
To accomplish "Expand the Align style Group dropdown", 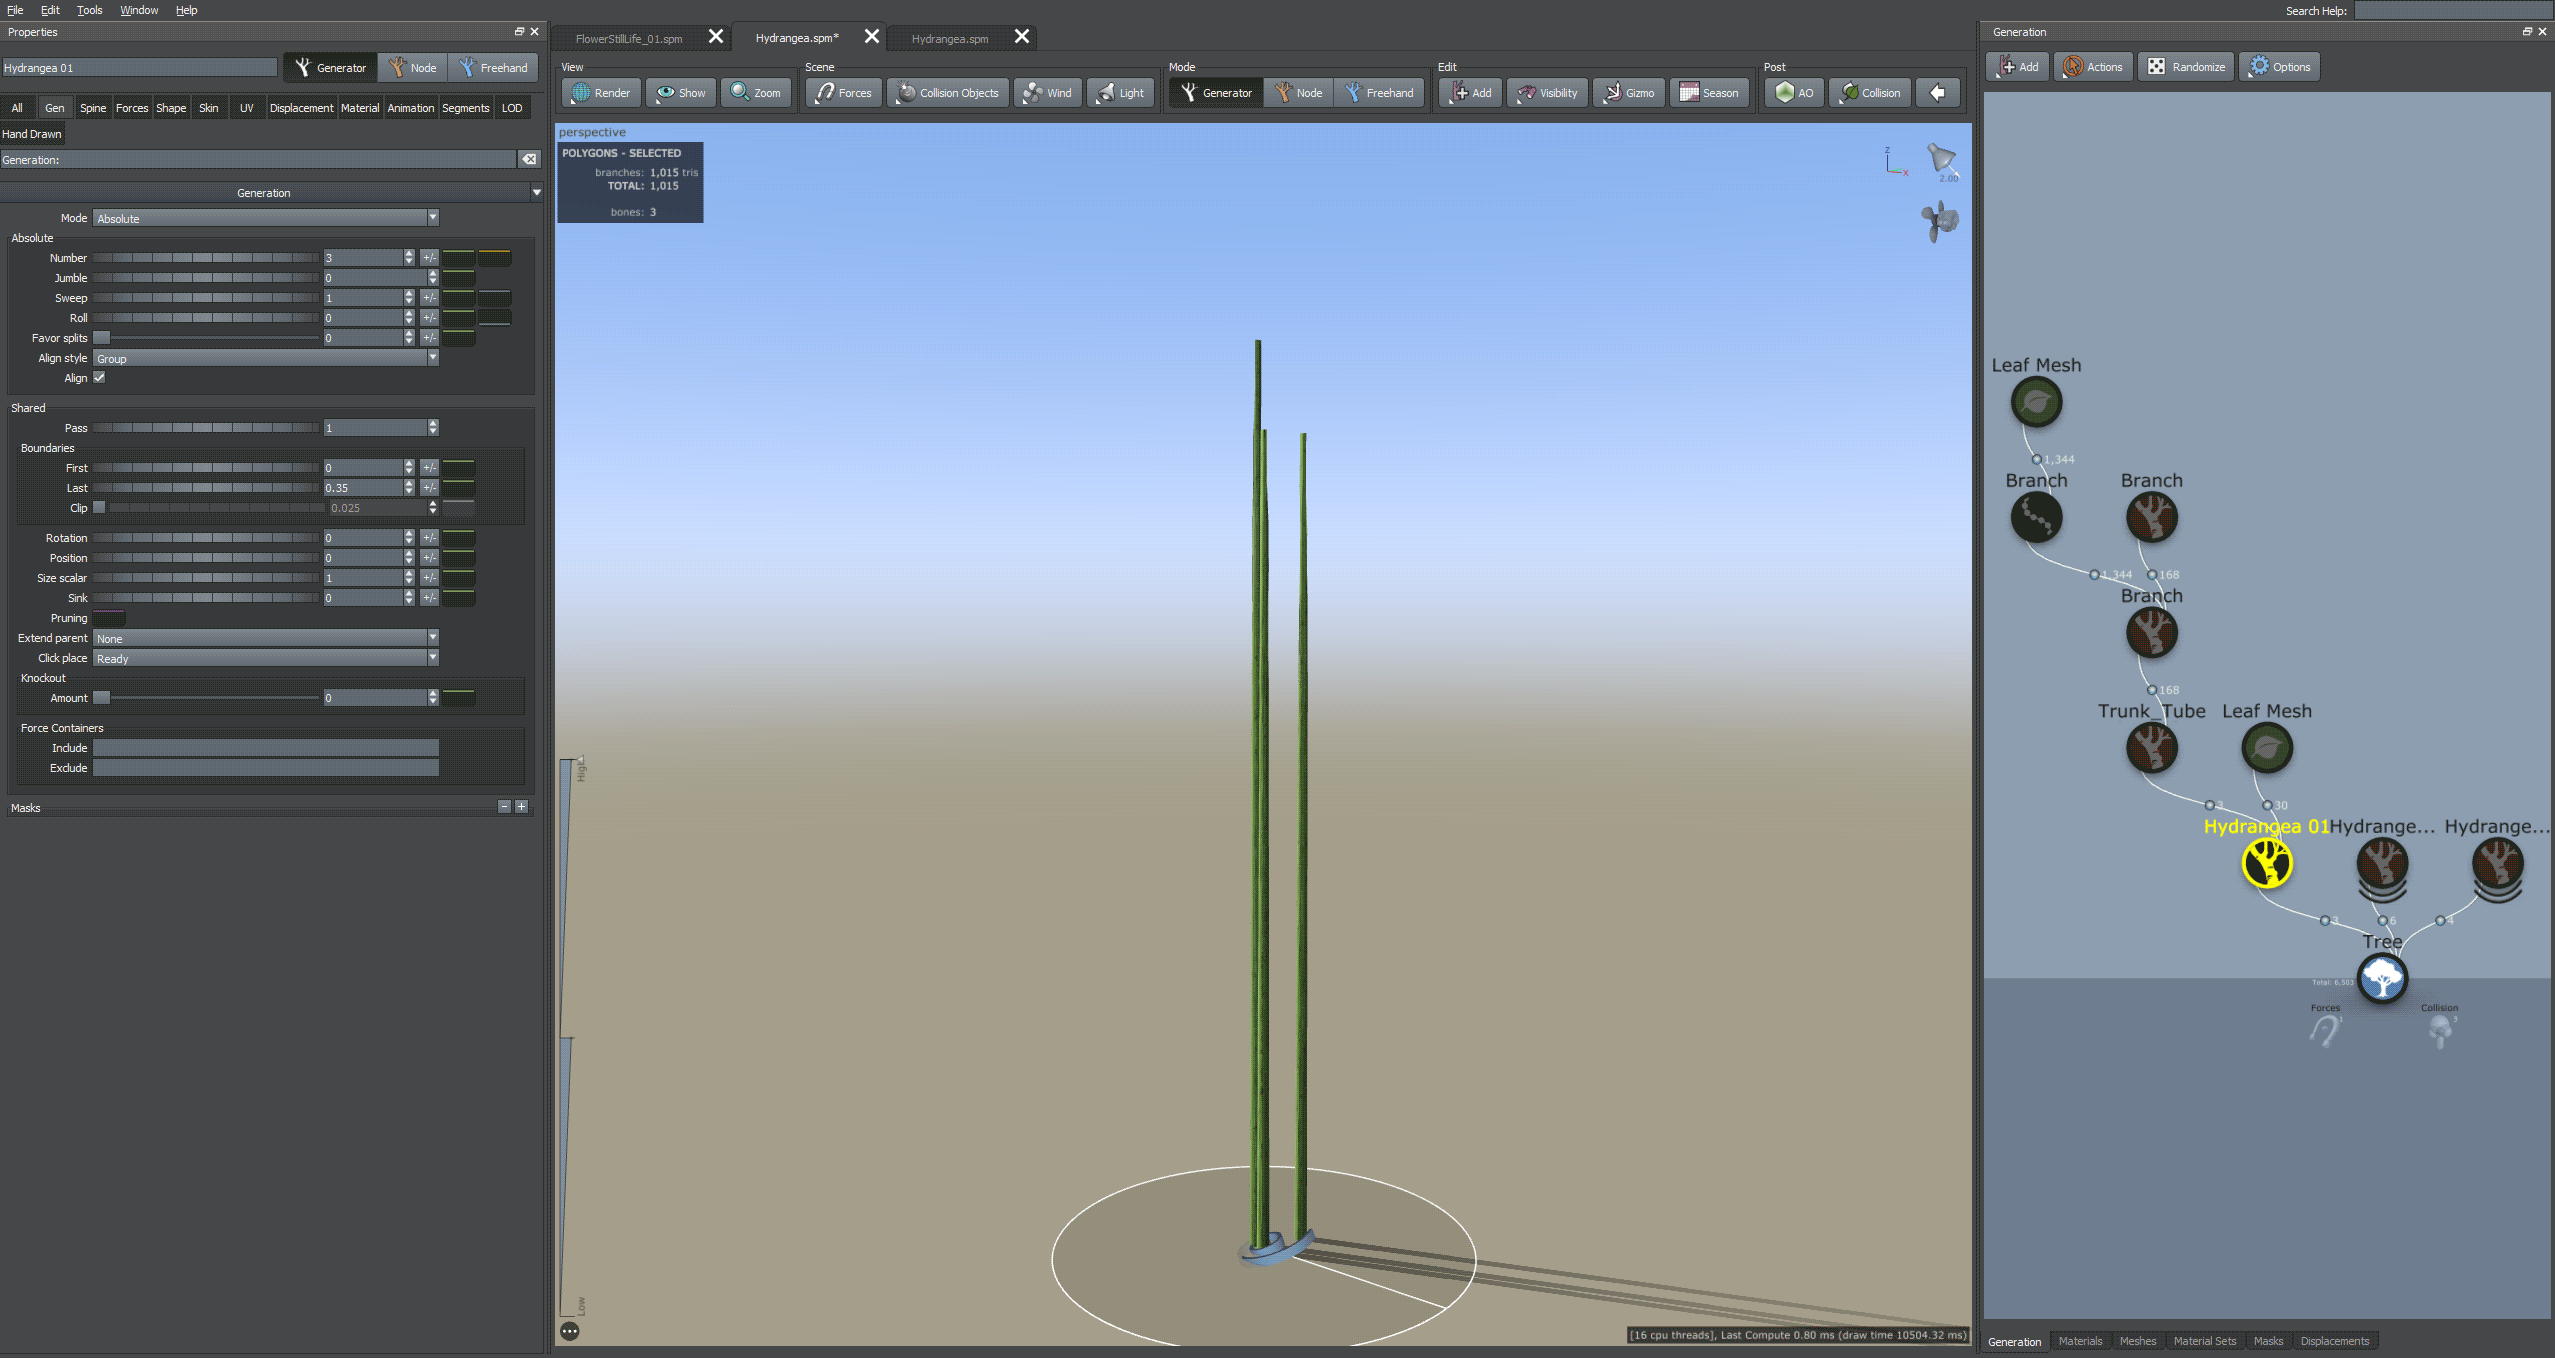I will tap(265, 358).
